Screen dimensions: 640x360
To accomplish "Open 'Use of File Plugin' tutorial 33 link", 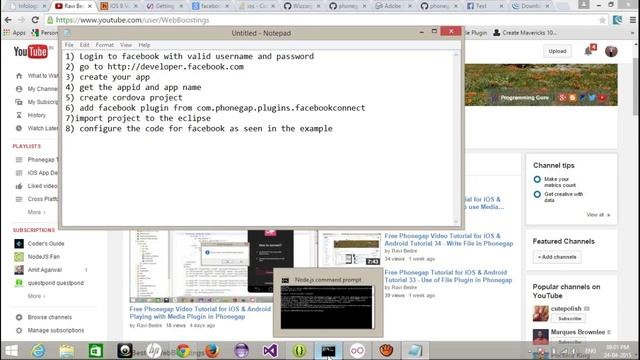I will 448,276.
